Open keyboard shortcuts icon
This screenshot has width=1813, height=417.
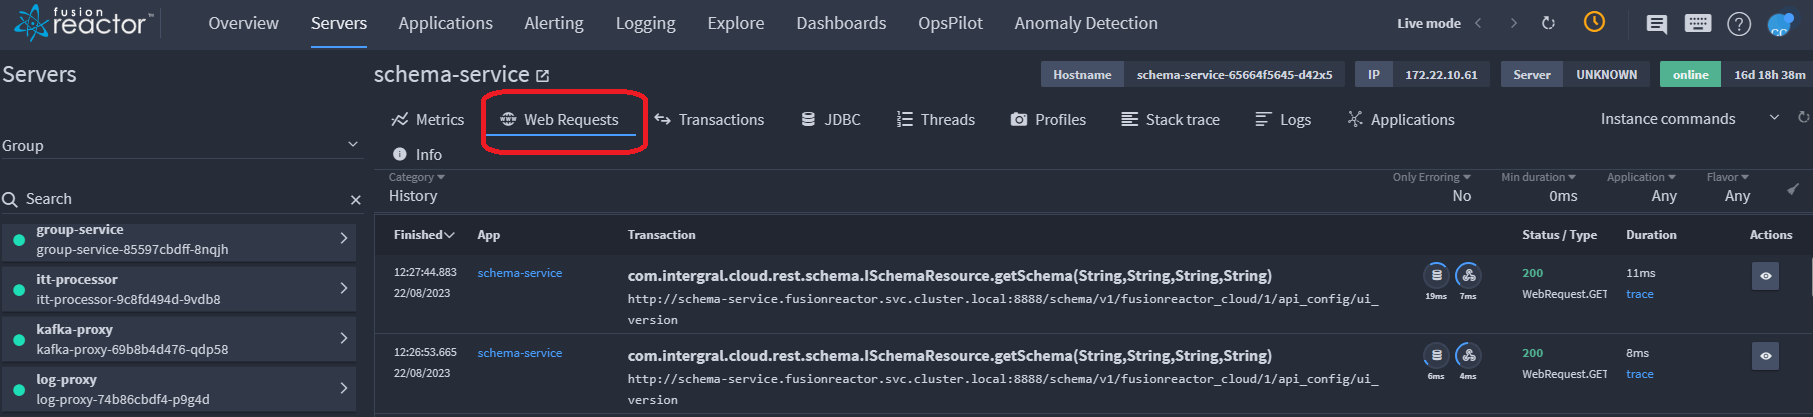point(1698,23)
